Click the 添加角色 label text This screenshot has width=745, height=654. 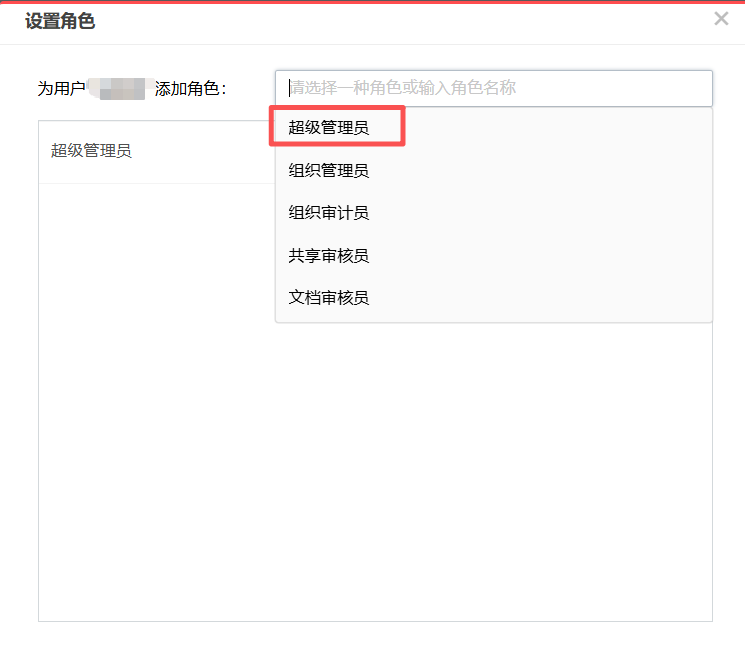[x=190, y=88]
